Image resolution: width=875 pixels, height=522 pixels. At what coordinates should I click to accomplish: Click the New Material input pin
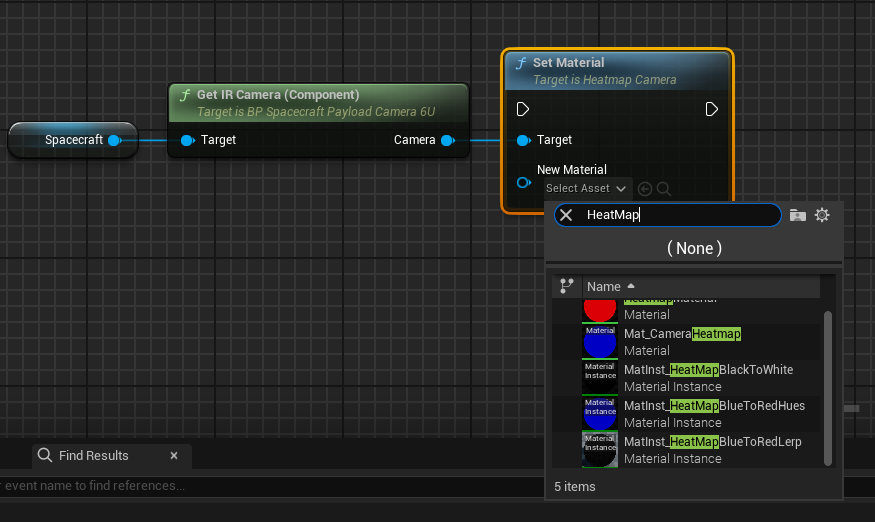[x=523, y=182]
